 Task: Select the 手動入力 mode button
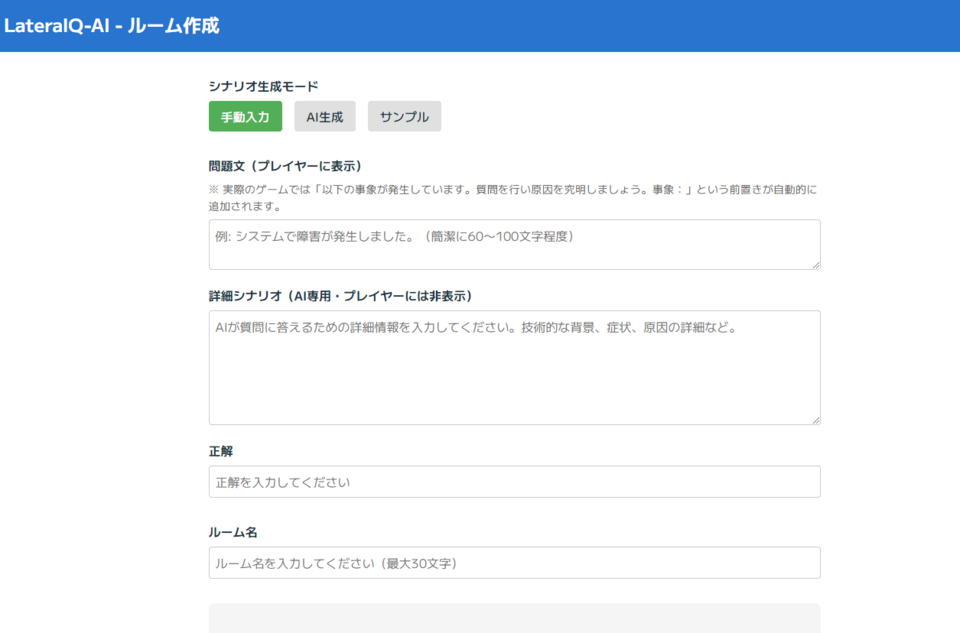pyautogui.click(x=245, y=116)
